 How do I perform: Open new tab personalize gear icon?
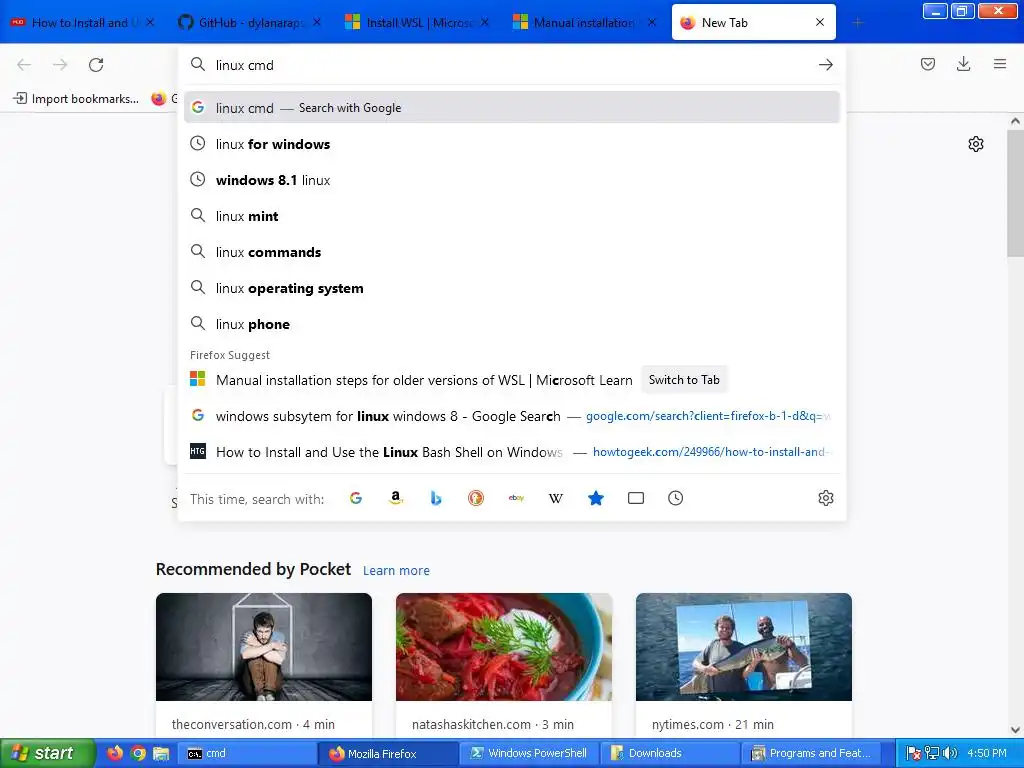(x=976, y=144)
